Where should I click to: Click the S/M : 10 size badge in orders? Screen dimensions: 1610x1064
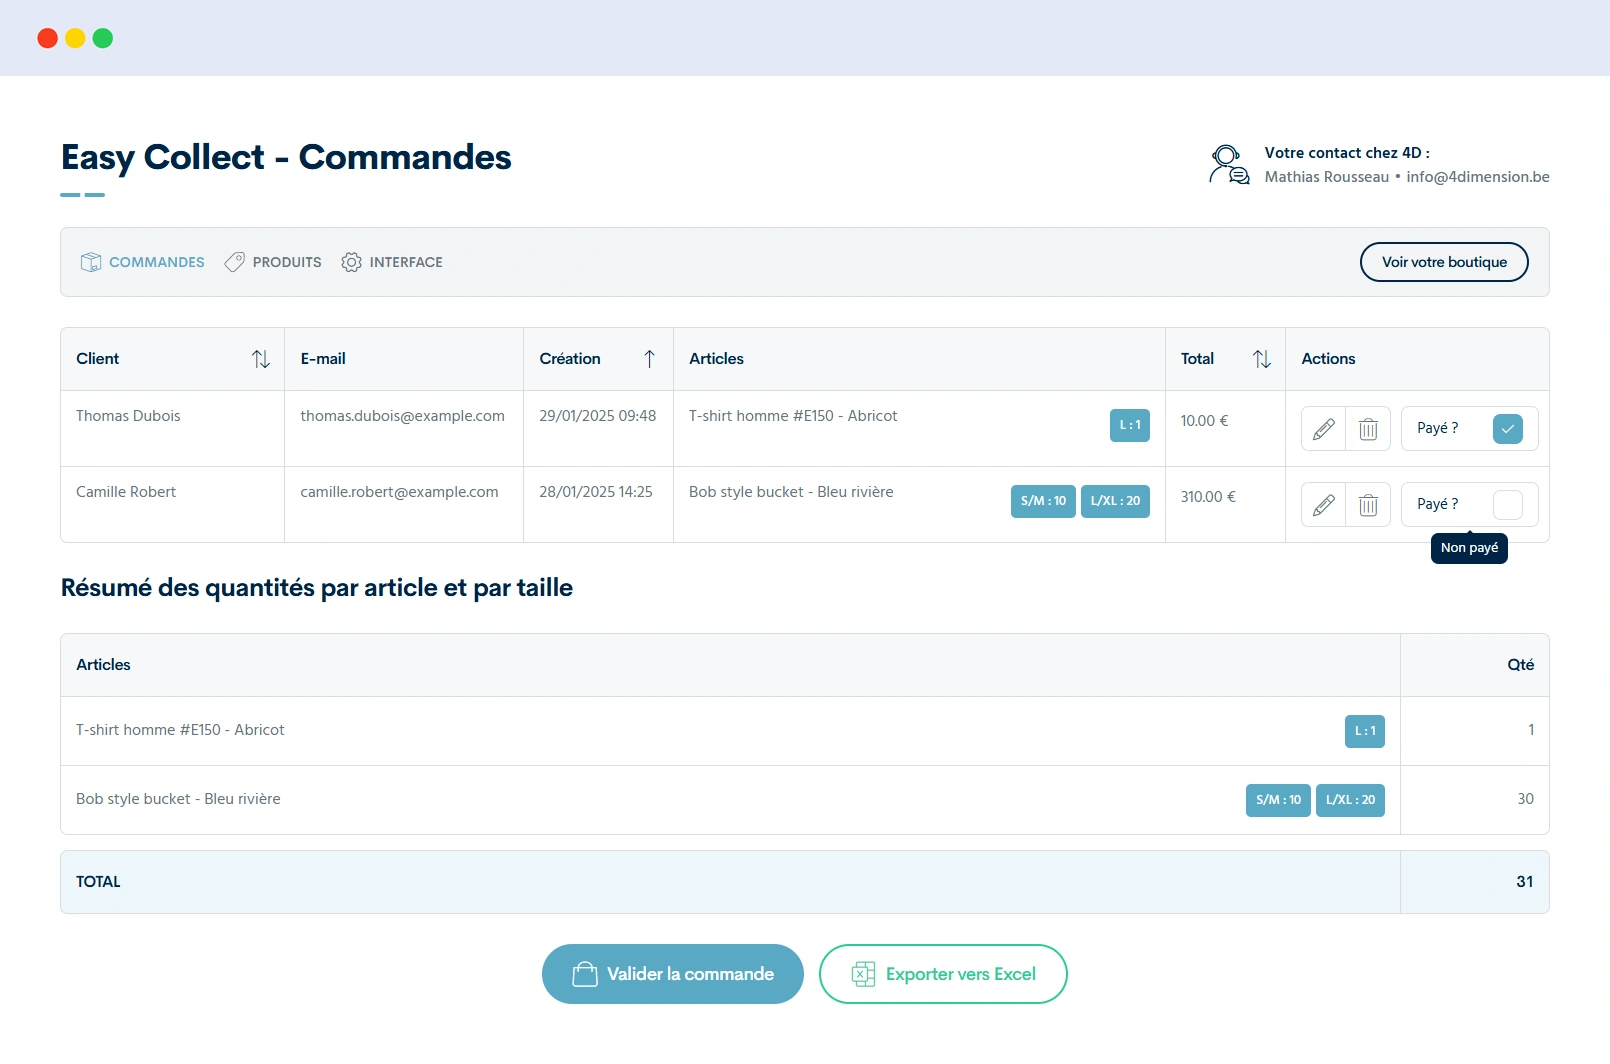click(1043, 501)
